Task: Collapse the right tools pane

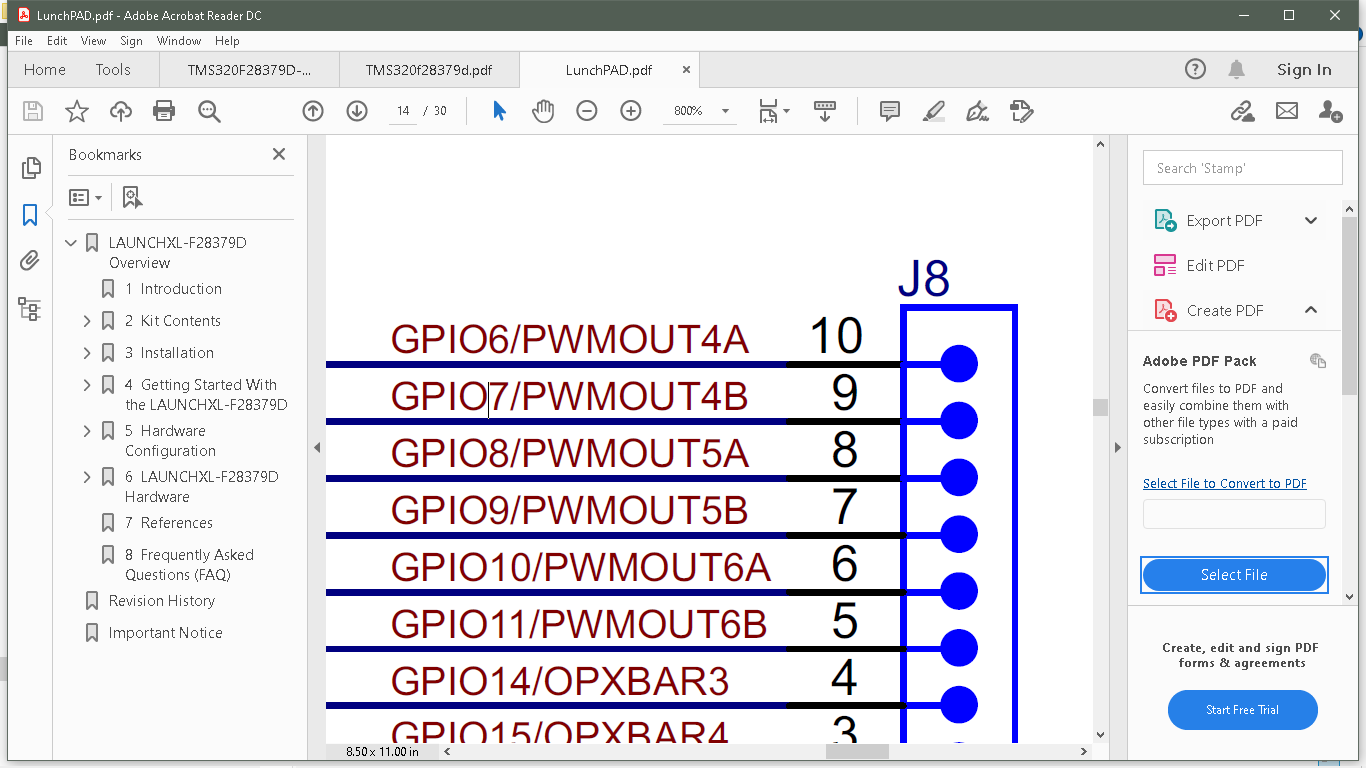Action: click(x=1118, y=447)
